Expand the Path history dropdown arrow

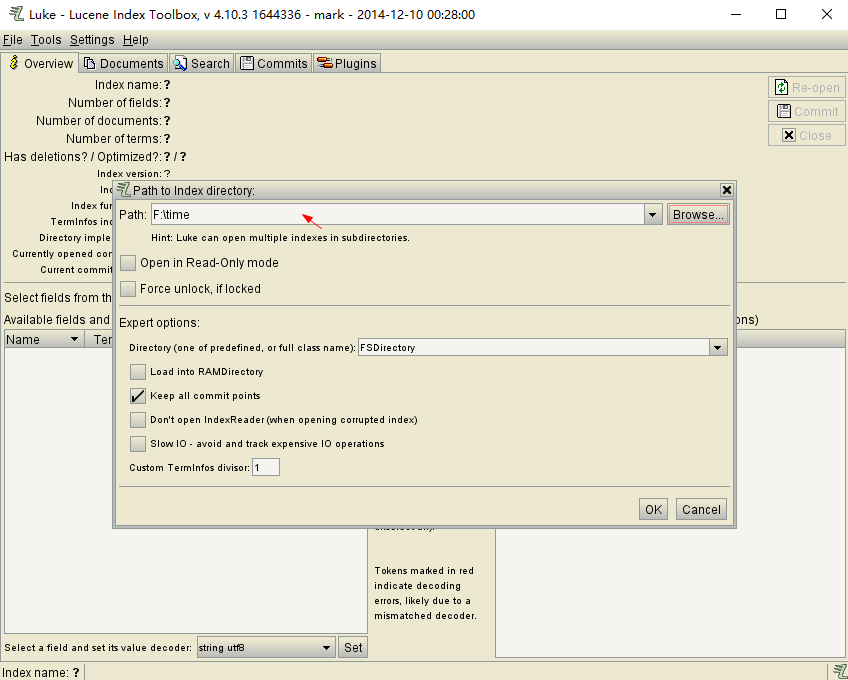click(652, 215)
